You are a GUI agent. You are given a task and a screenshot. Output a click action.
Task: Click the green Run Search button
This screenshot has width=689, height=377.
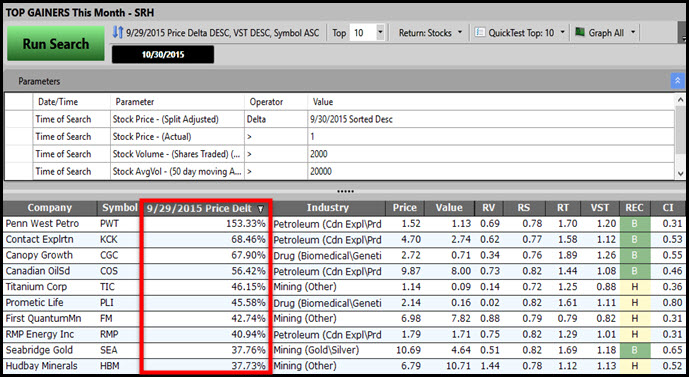56,44
